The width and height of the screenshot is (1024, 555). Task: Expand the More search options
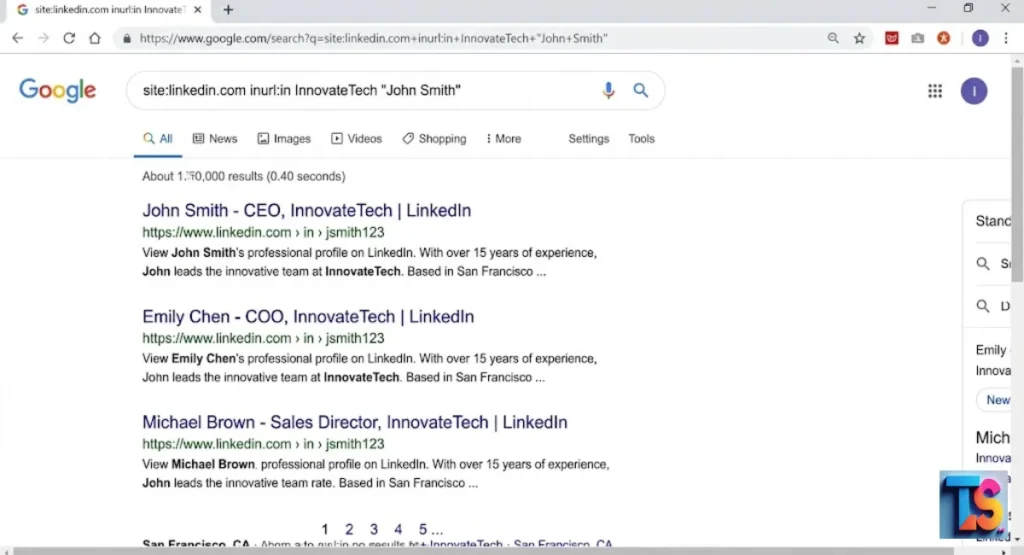coord(504,138)
